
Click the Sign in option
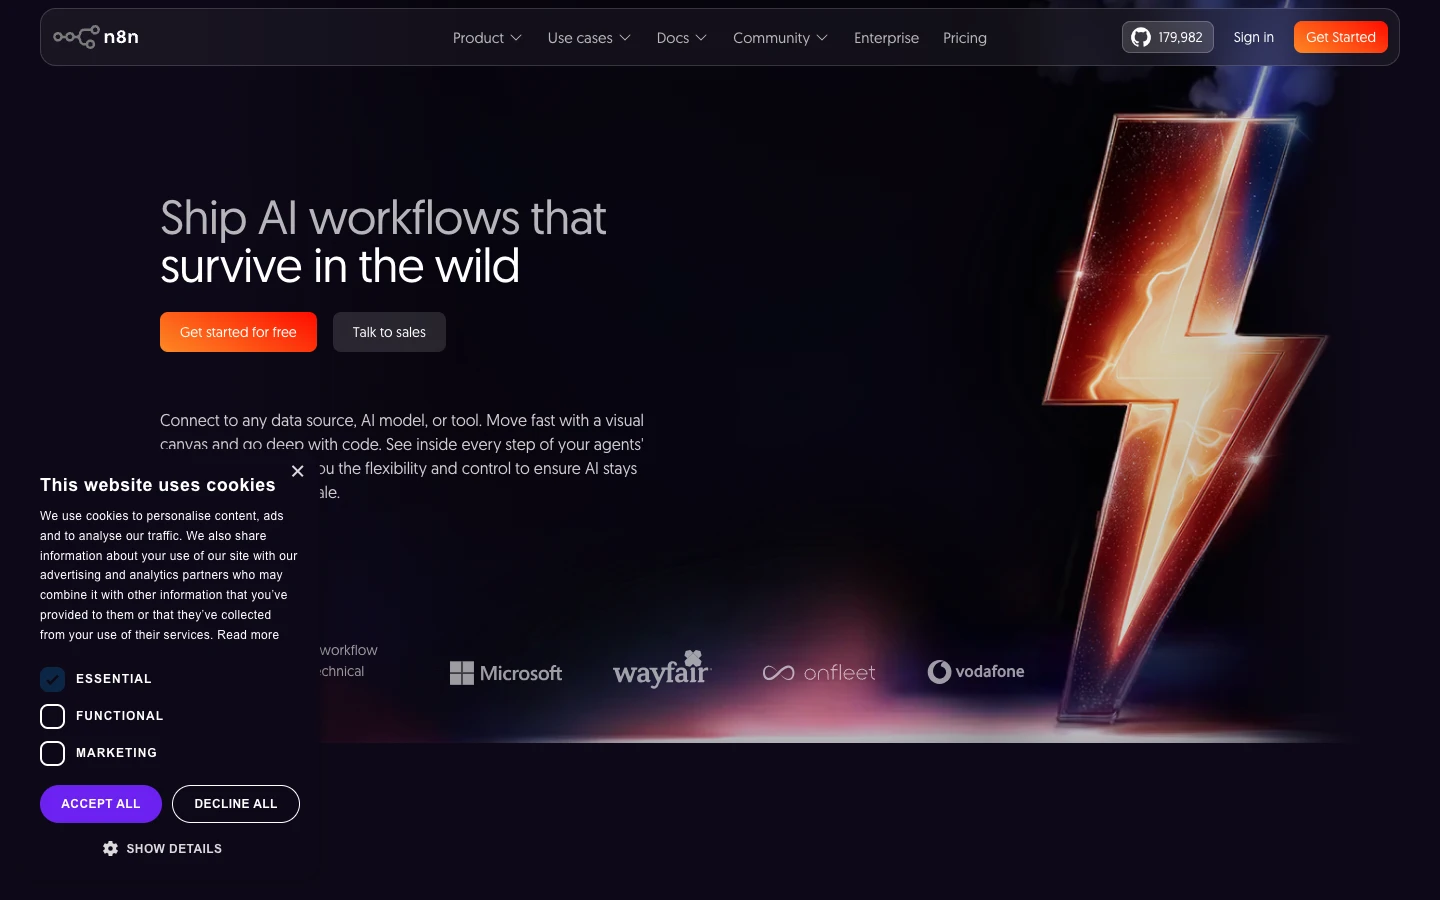(1253, 37)
